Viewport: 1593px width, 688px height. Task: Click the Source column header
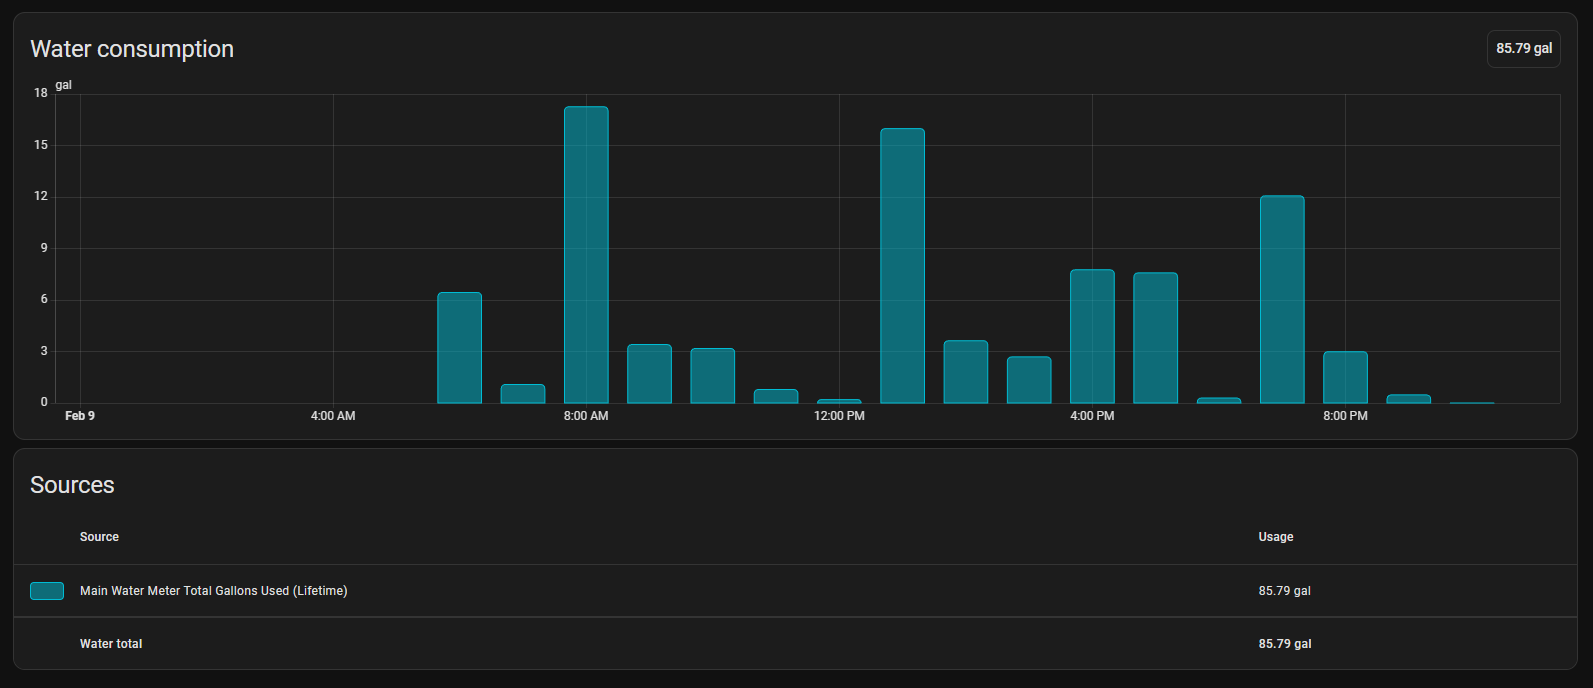coord(99,537)
